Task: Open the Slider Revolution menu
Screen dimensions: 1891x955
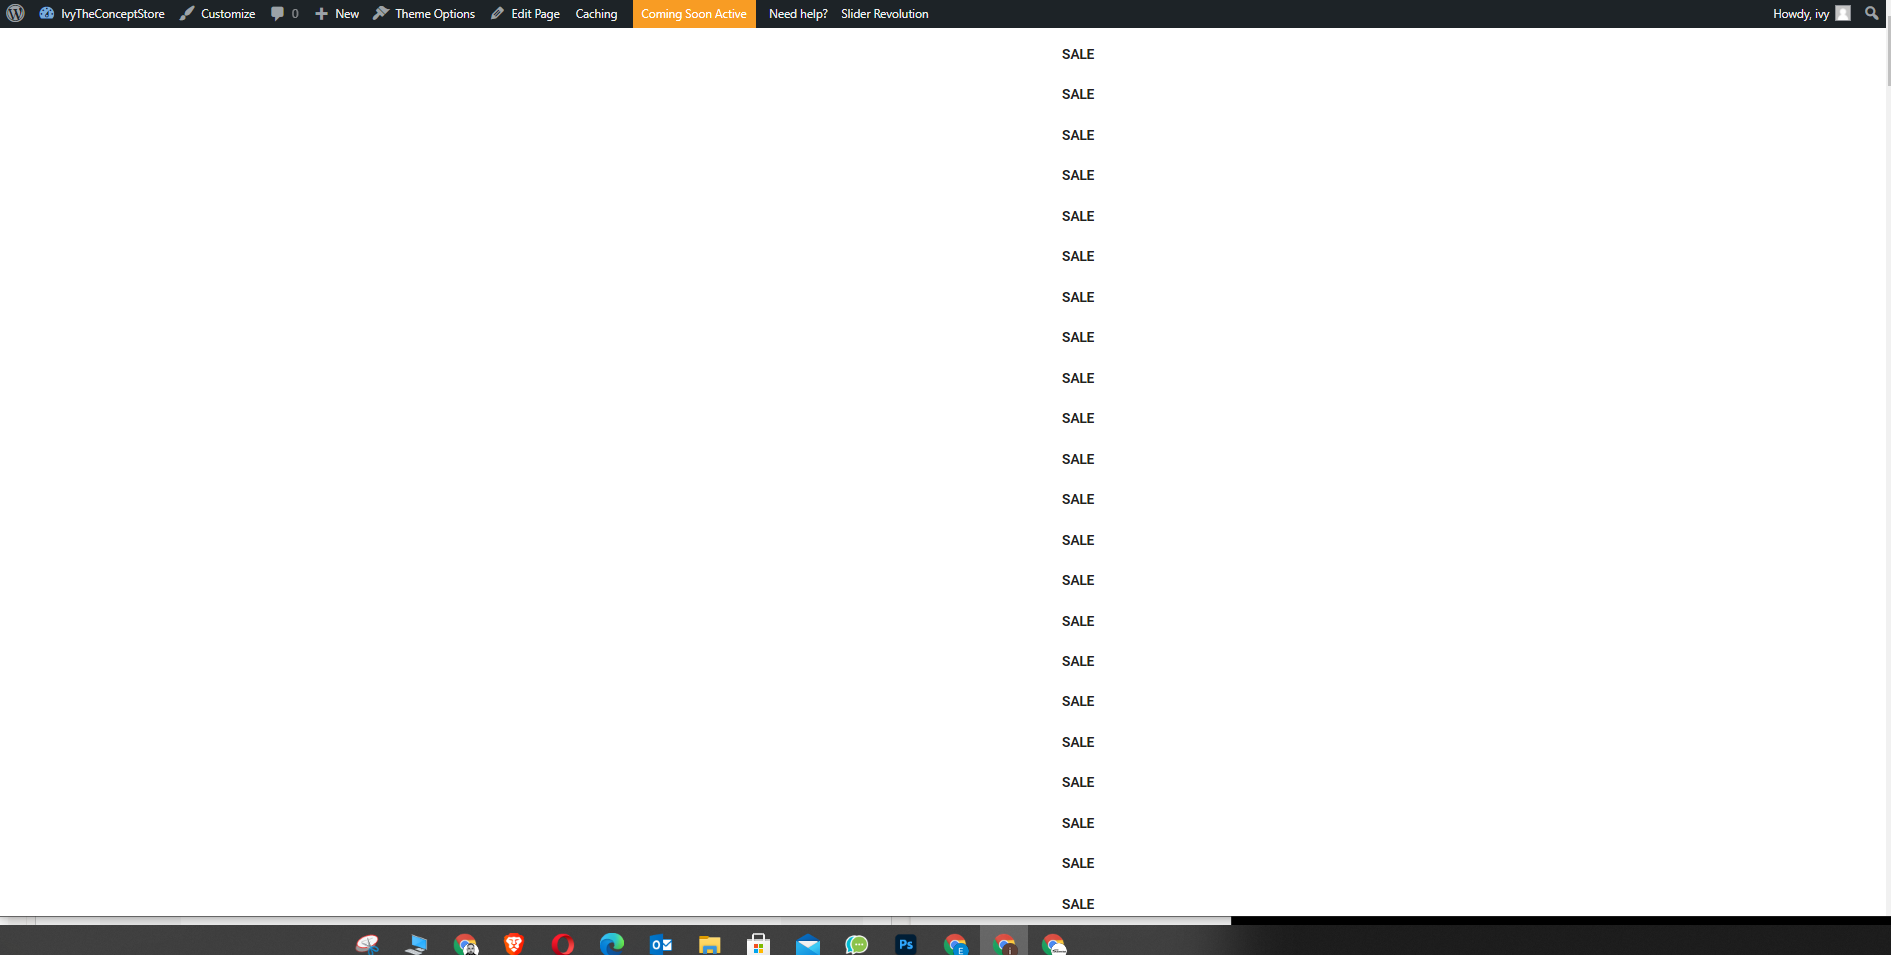Action: [884, 14]
